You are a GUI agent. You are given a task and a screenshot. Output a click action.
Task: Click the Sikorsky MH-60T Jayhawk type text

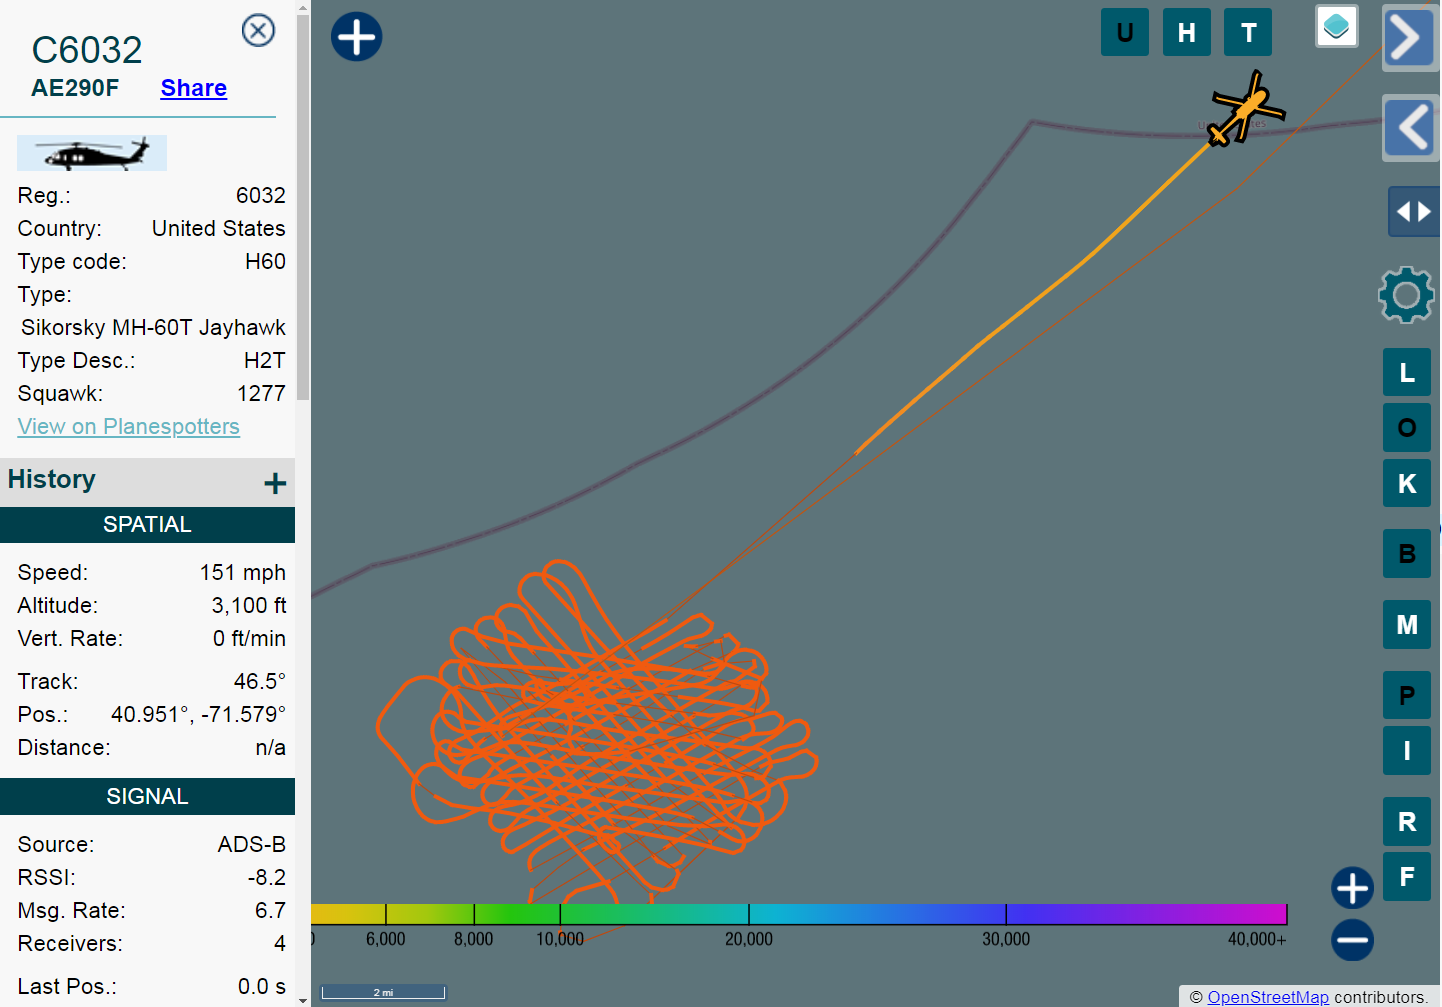153,327
